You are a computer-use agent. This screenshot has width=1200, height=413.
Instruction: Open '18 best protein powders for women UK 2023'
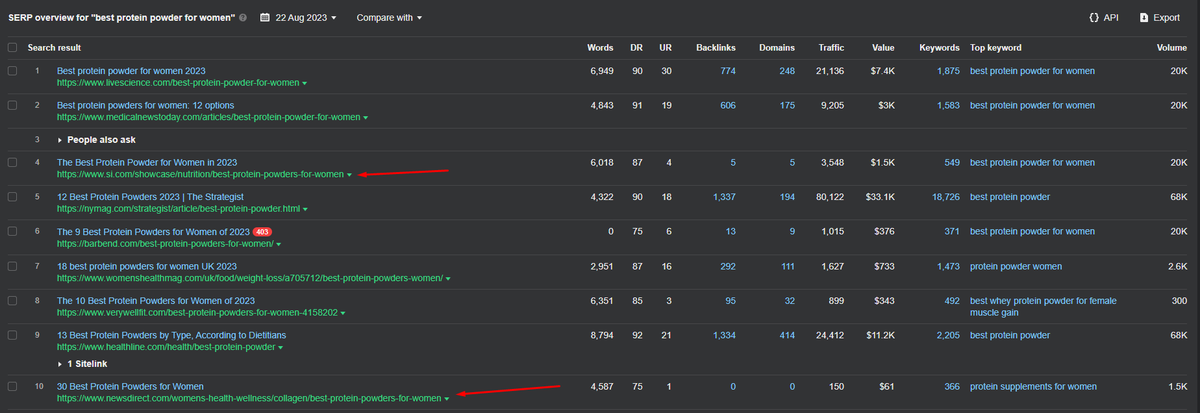tap(147, 266)
